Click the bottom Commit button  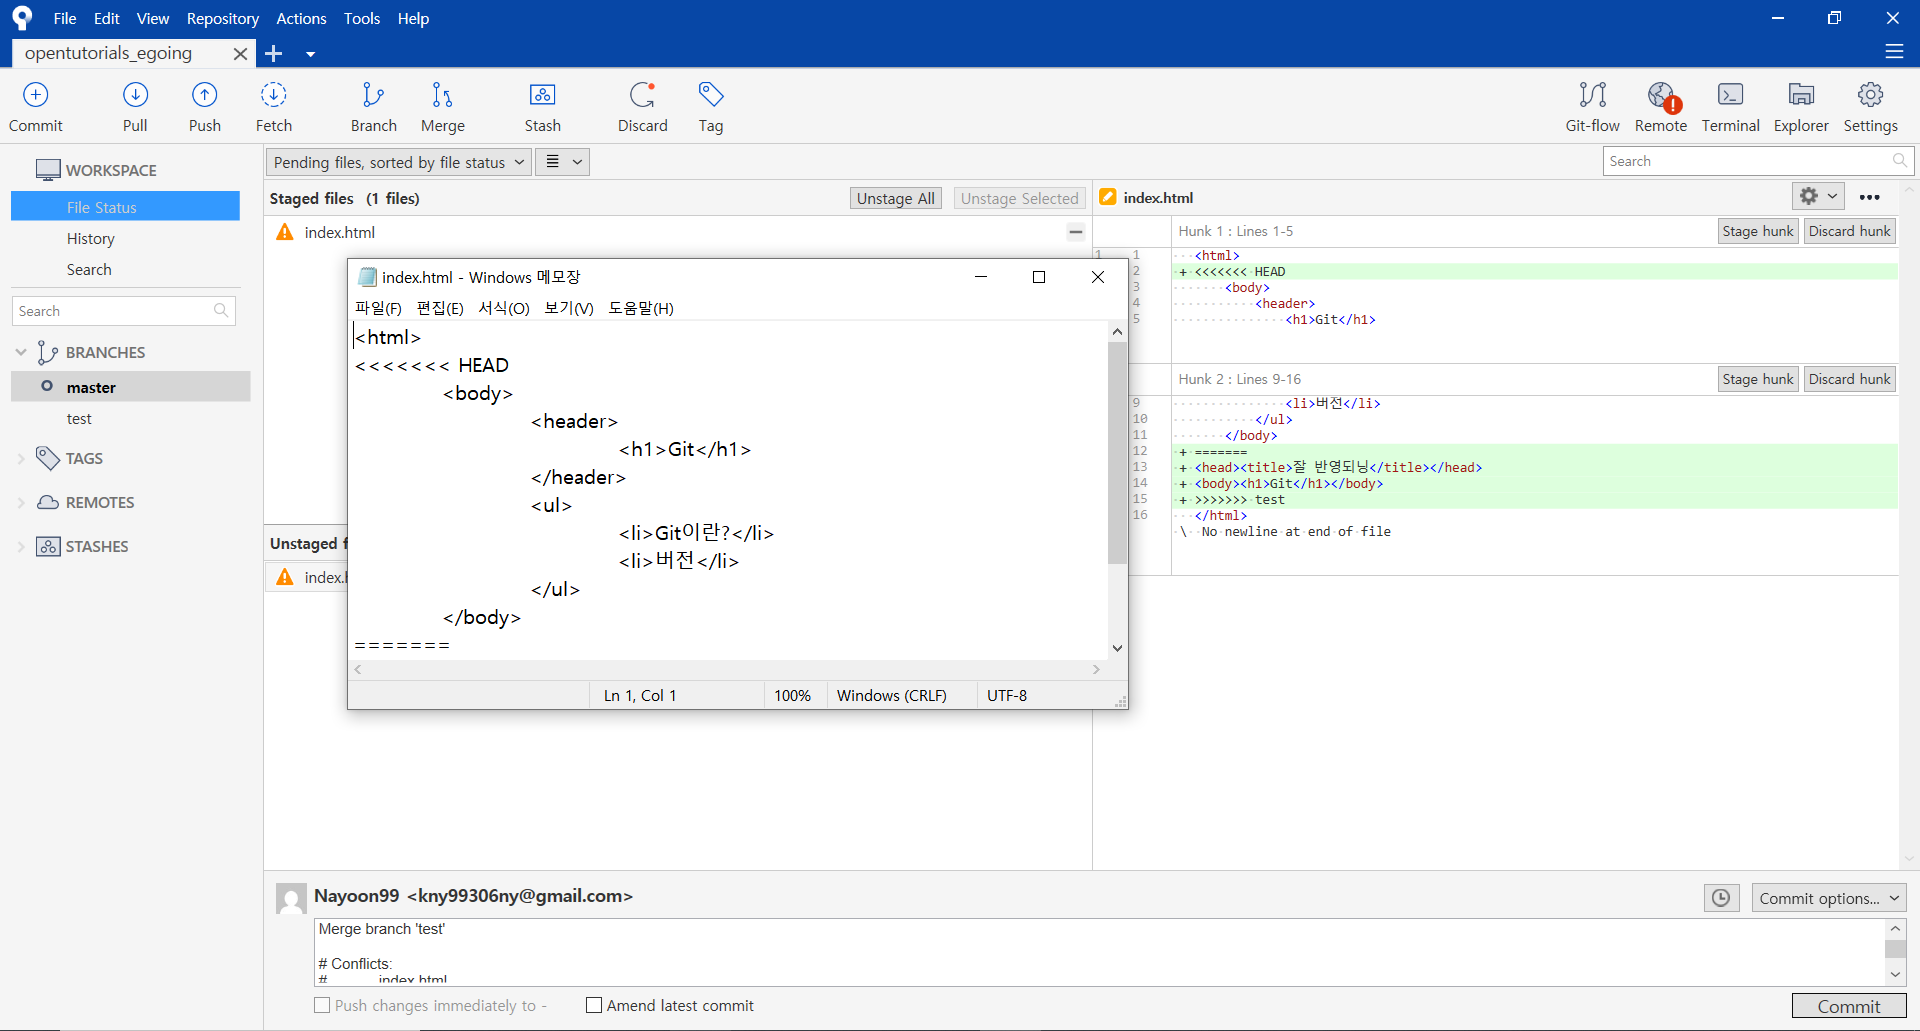tap(1849, 1006)
